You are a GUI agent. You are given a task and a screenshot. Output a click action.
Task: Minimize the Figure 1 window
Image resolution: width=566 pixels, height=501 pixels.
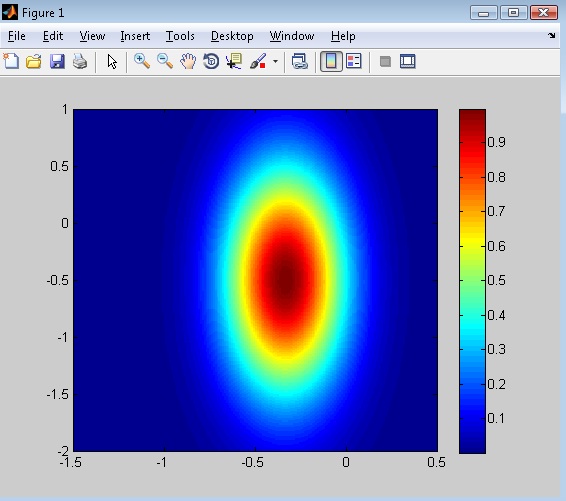click(x=484, y=13)
